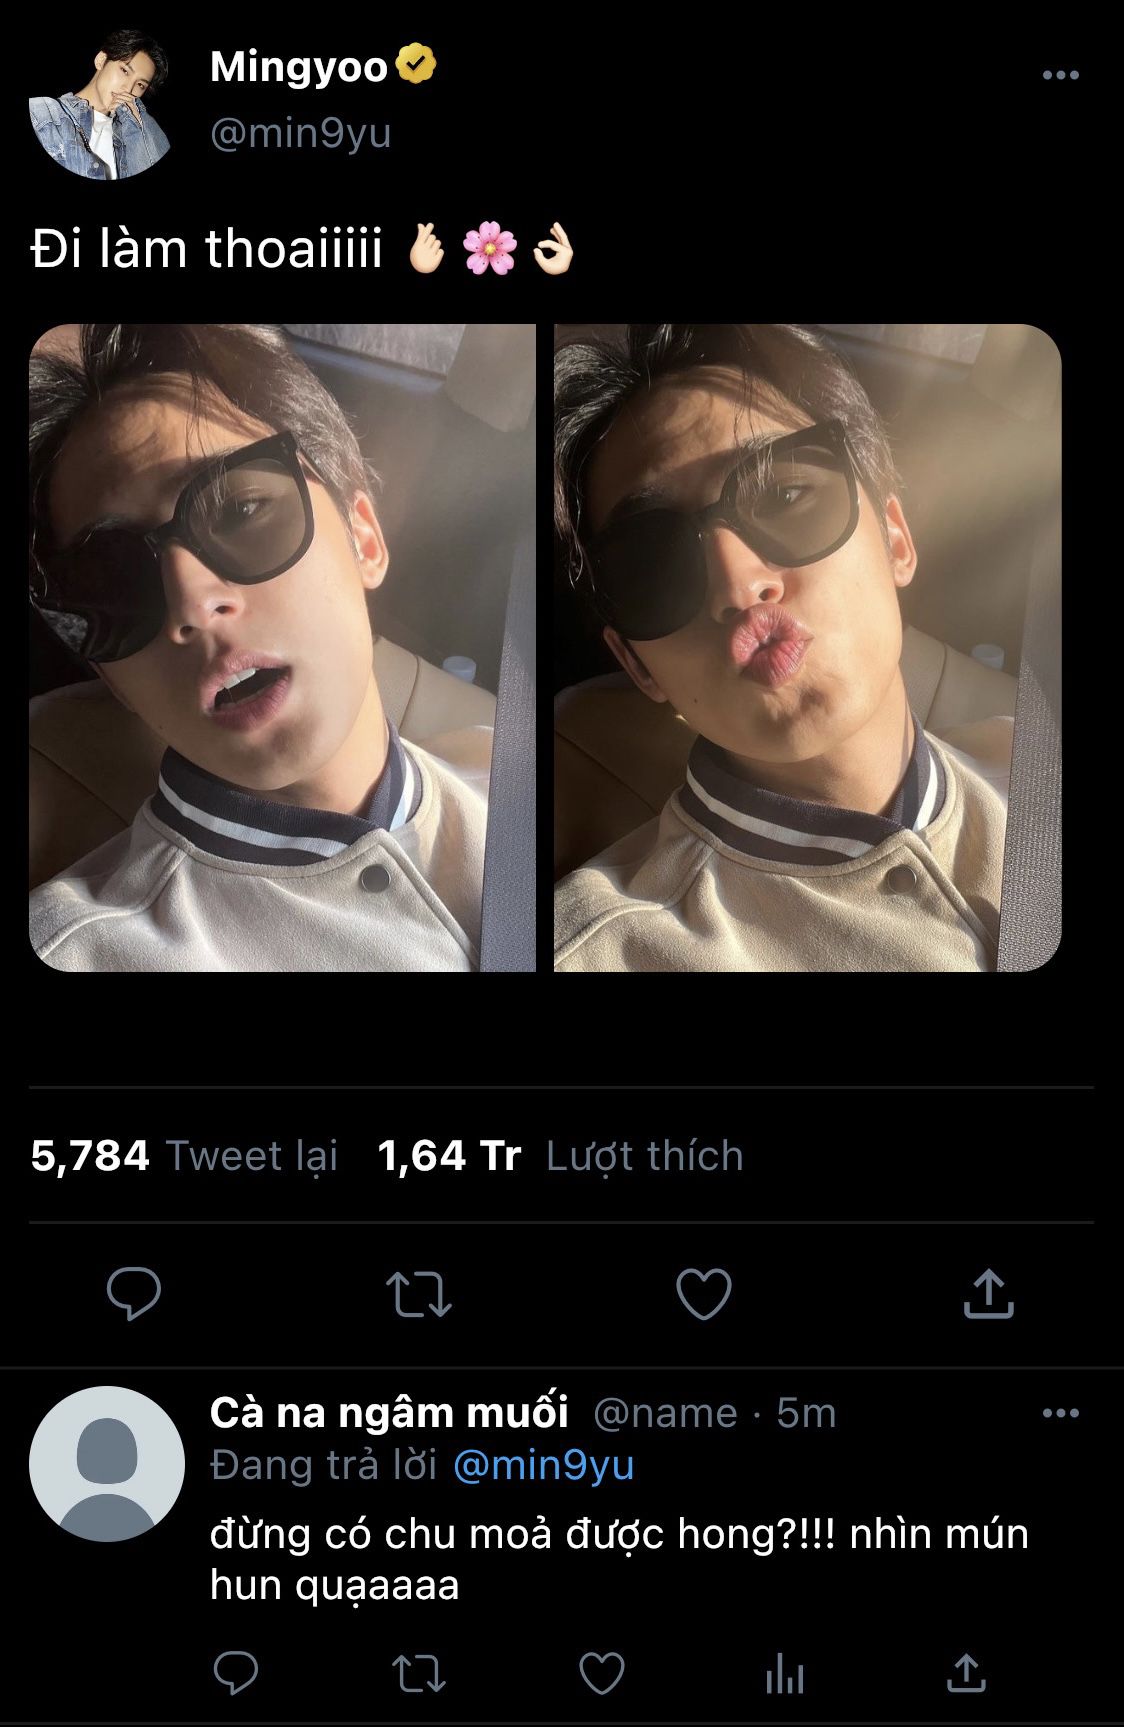Tap the @min9yu mention link in reply
The height and width of the screenshot is (1727, 1124).
pyautogui.click(x=543, y=1465)
